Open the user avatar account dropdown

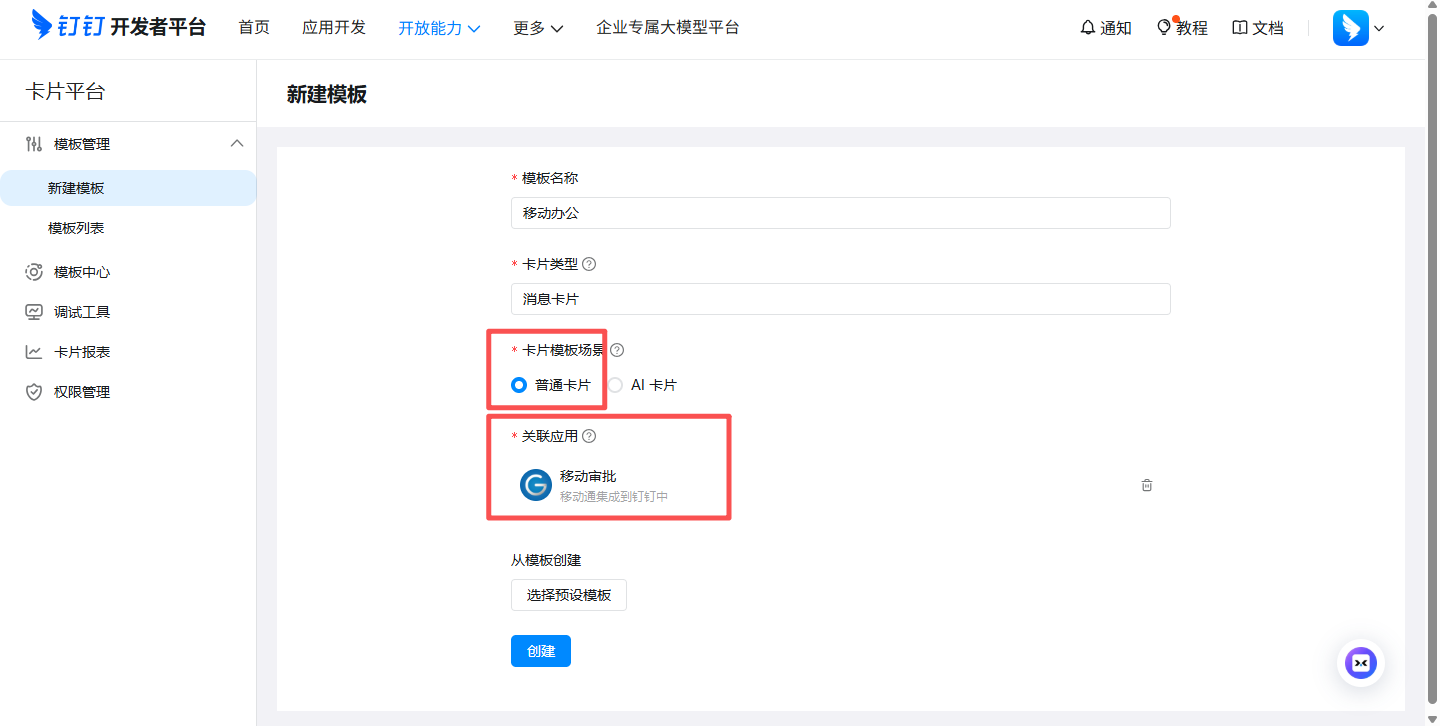[1358, 28]
